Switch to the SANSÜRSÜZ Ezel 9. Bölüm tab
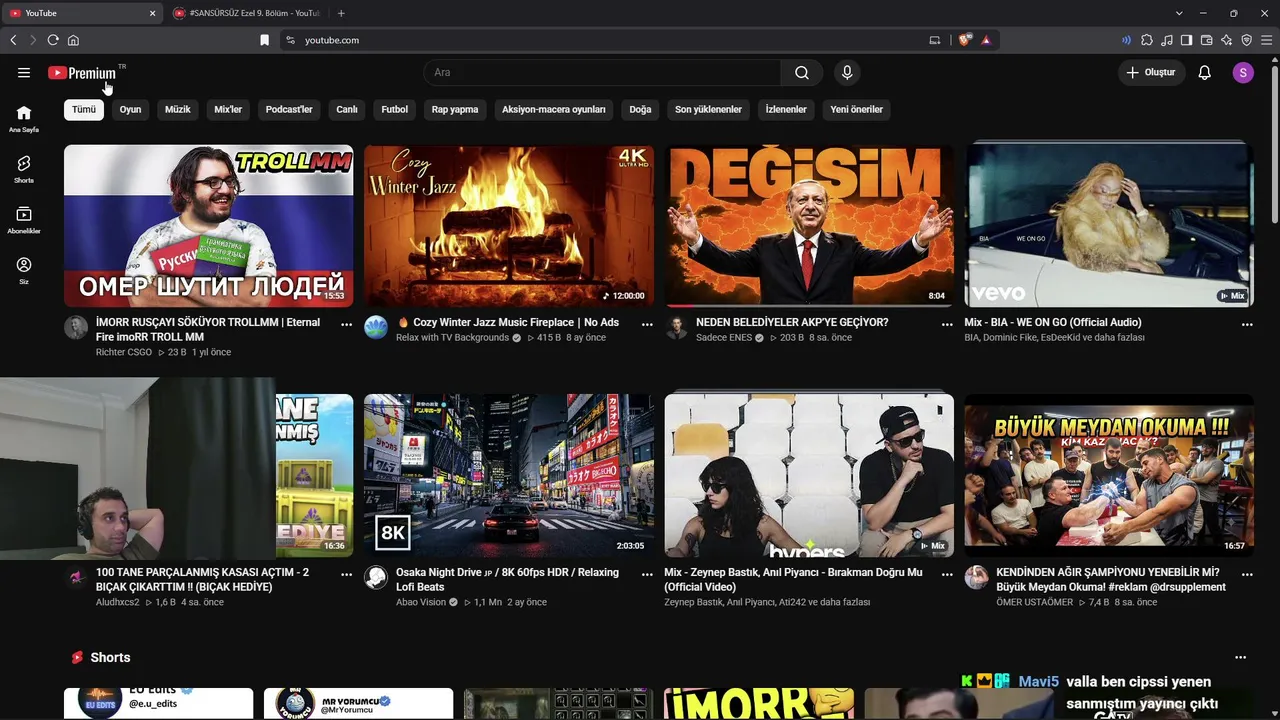The width and height of the screenshot is (1280, 720). click(244, 13)
